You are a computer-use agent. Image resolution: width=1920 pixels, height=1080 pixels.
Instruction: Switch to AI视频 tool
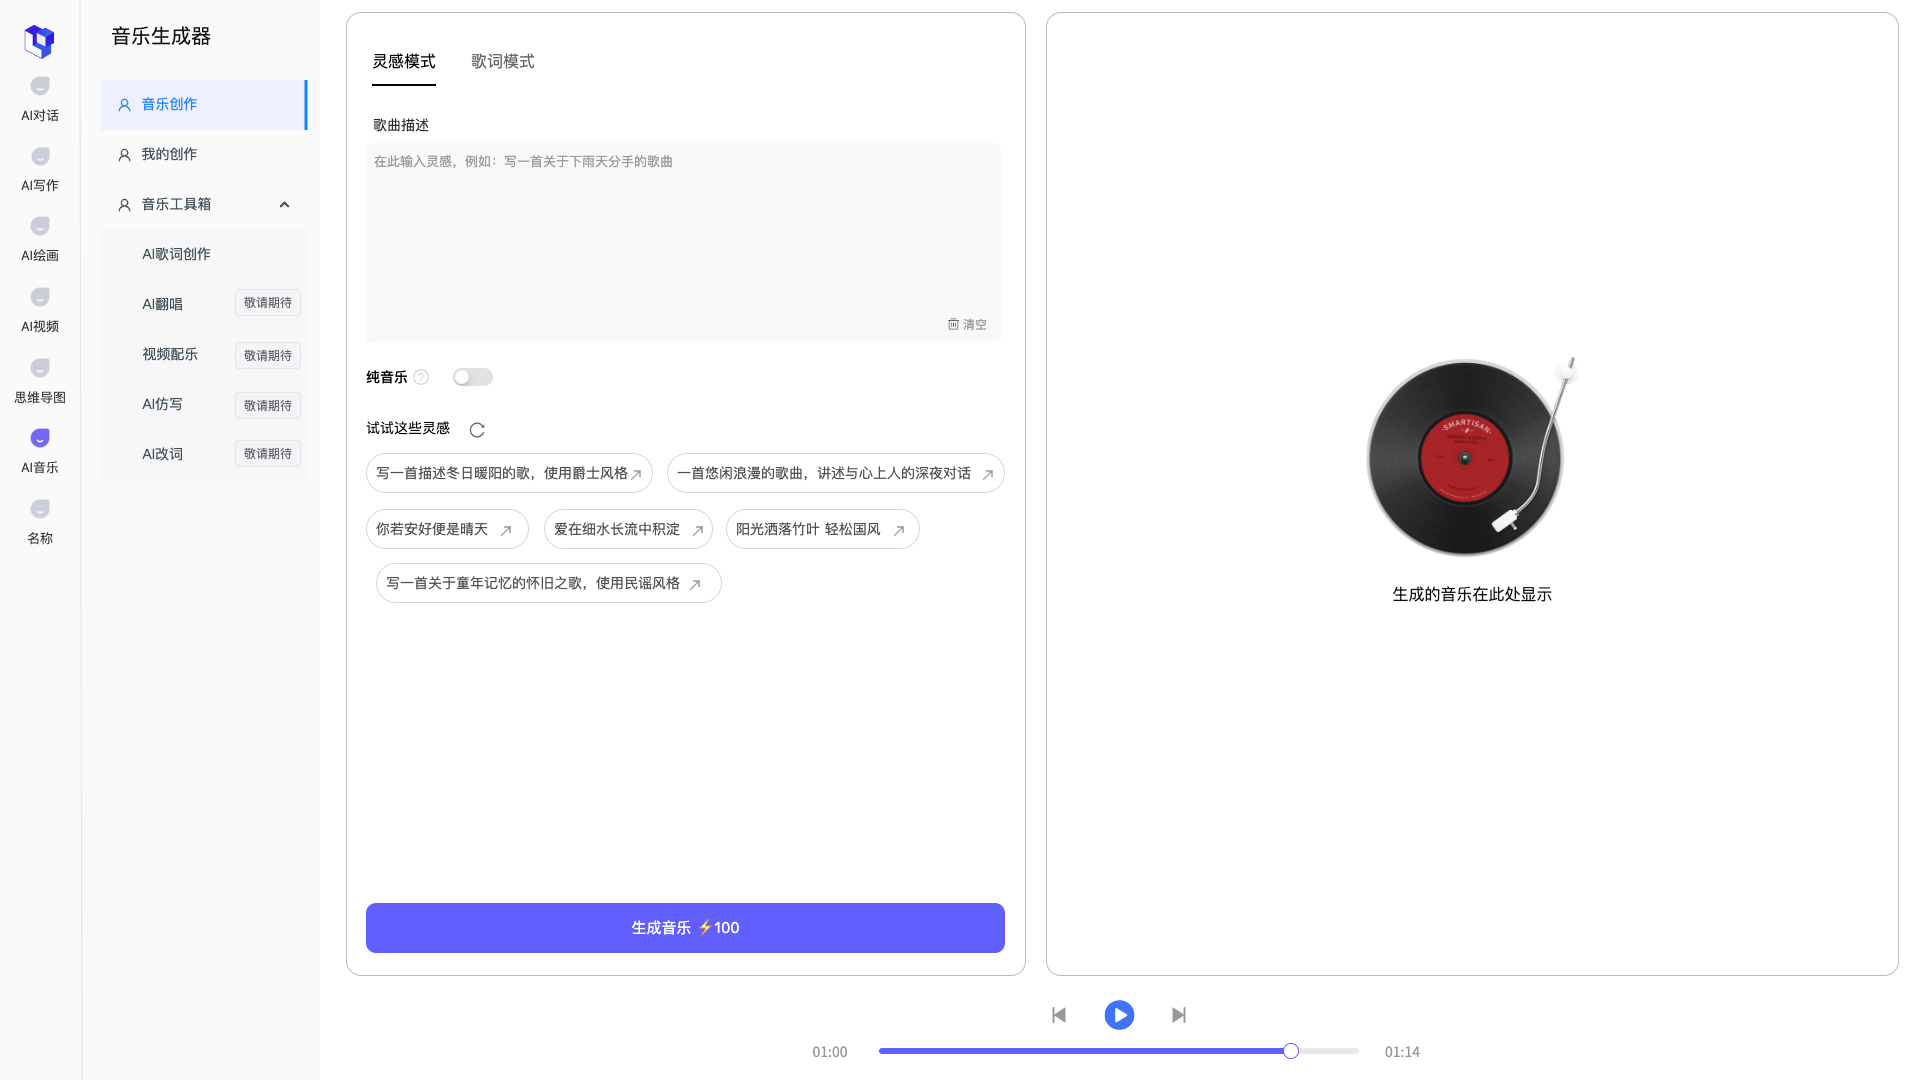point(39,310)
